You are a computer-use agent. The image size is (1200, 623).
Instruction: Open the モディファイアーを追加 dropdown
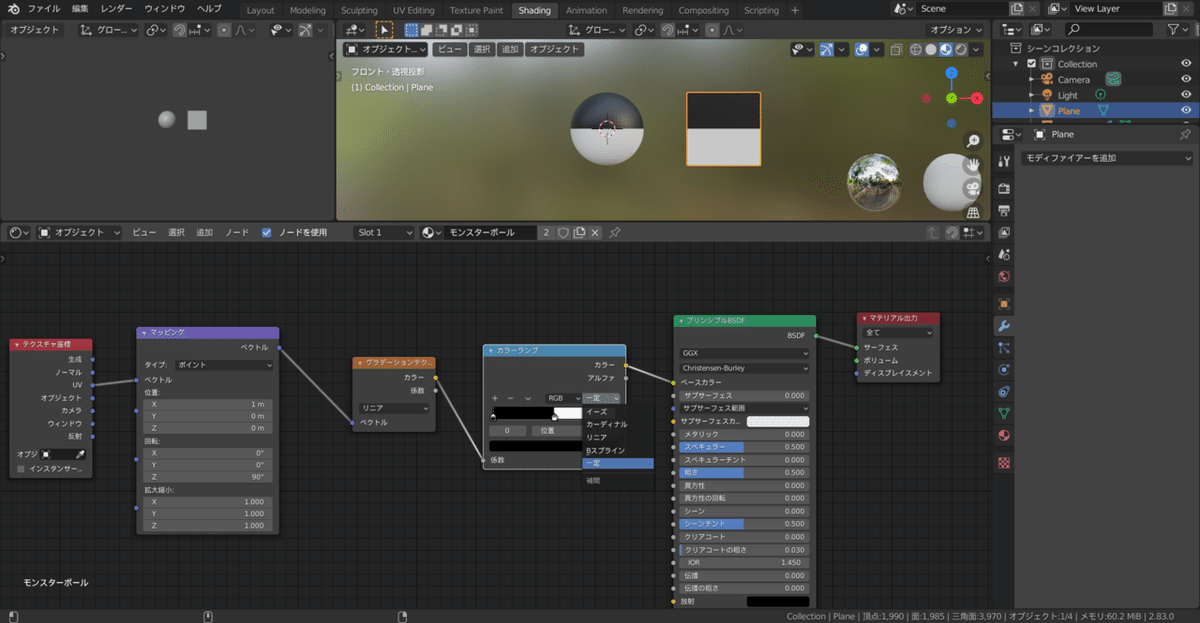pos(1105,158)
